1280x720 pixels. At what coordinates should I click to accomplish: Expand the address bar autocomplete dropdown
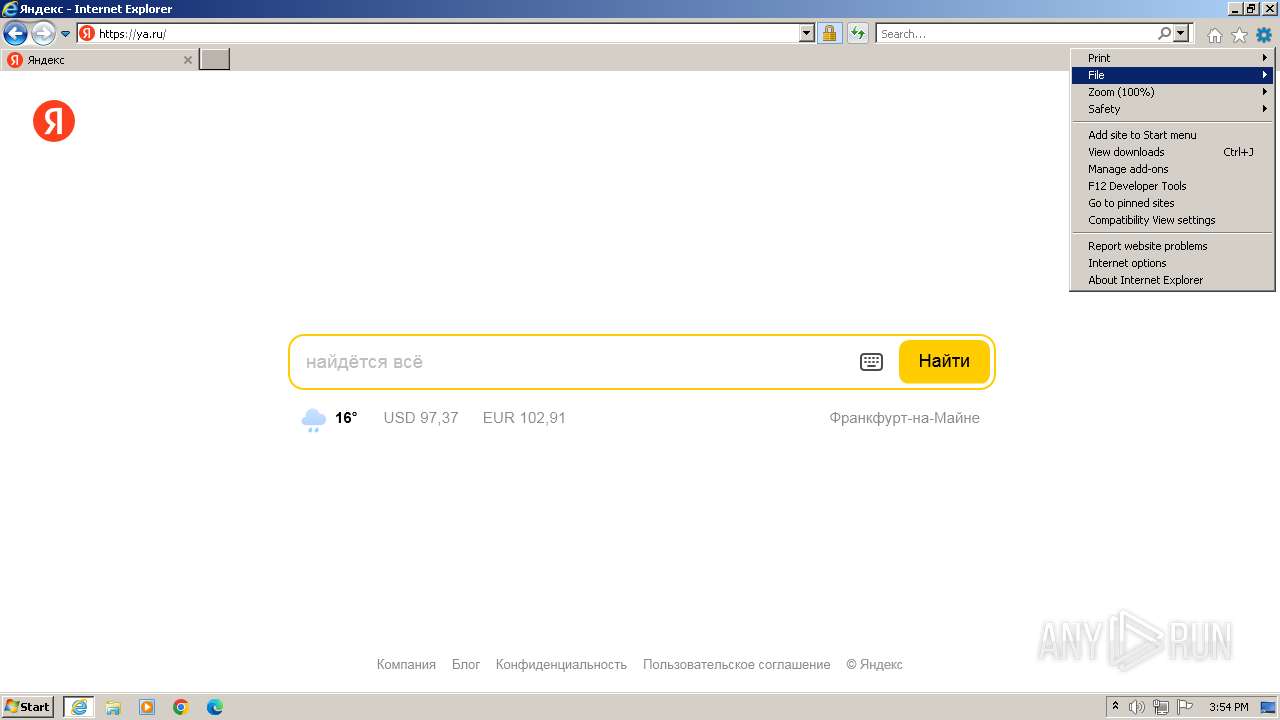click(x=807, y=33)
